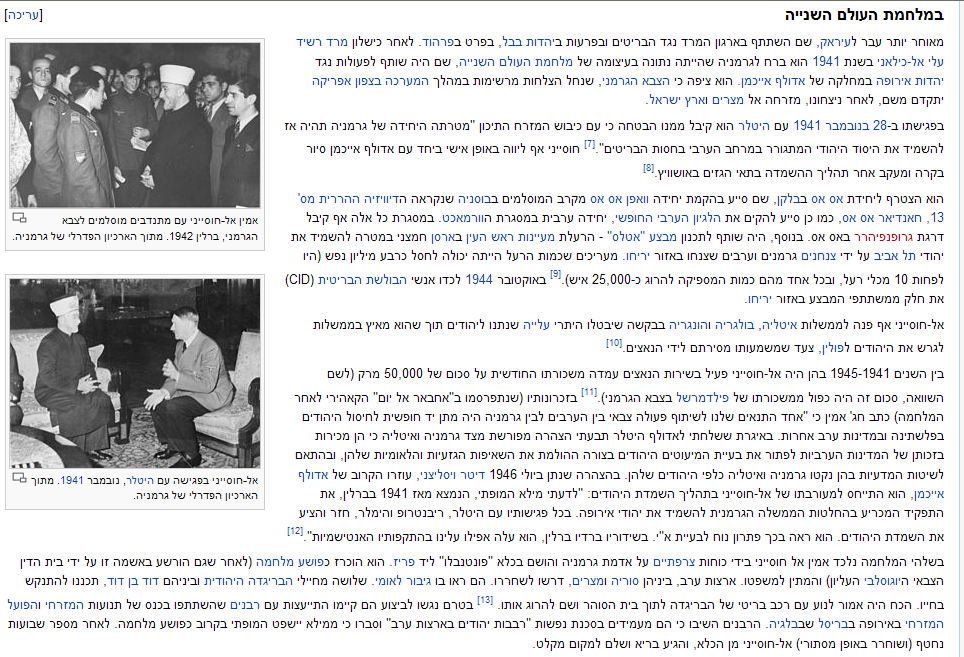Follow the יהדות אירופה link
This screenshot has width=964, height=657.
coord(910,81)
